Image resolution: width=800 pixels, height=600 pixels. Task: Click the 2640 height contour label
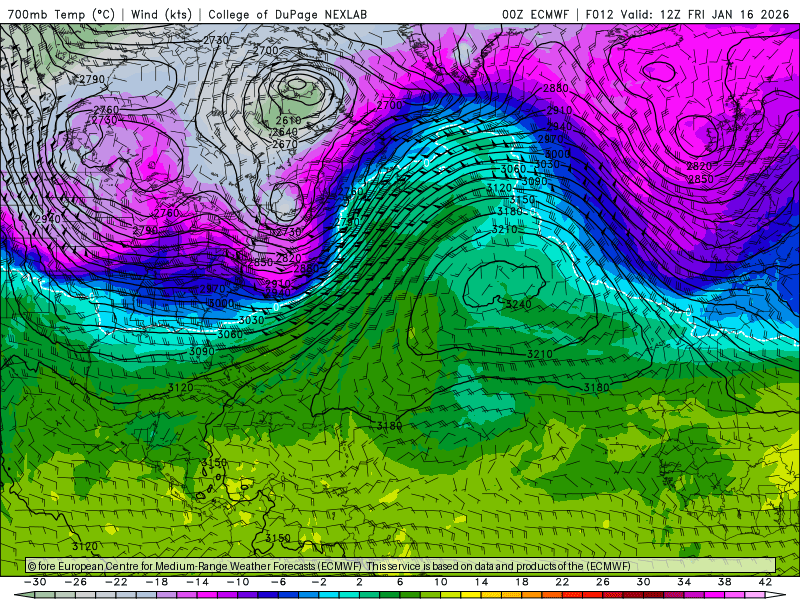point(285,132)
